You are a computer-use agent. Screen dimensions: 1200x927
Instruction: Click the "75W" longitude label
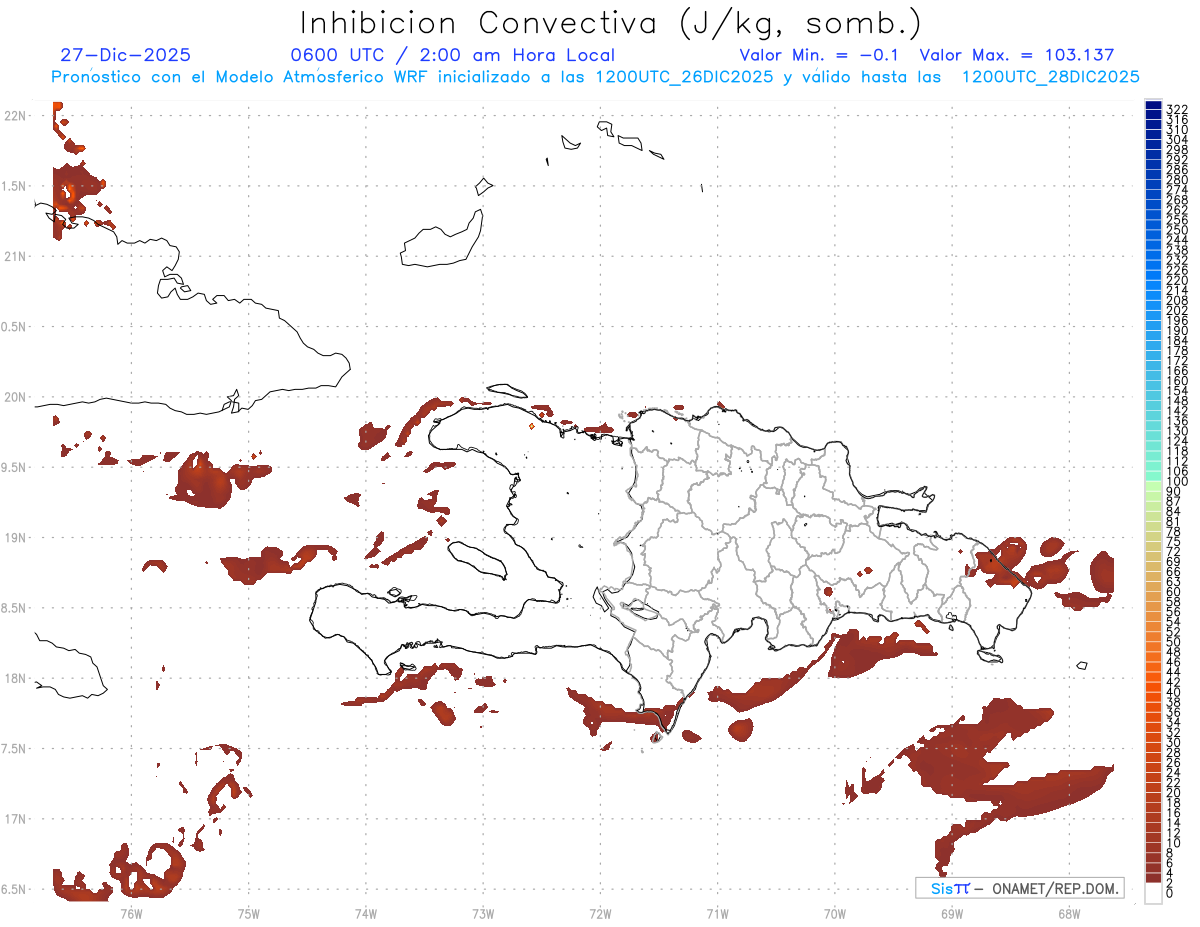pos(248,913)
